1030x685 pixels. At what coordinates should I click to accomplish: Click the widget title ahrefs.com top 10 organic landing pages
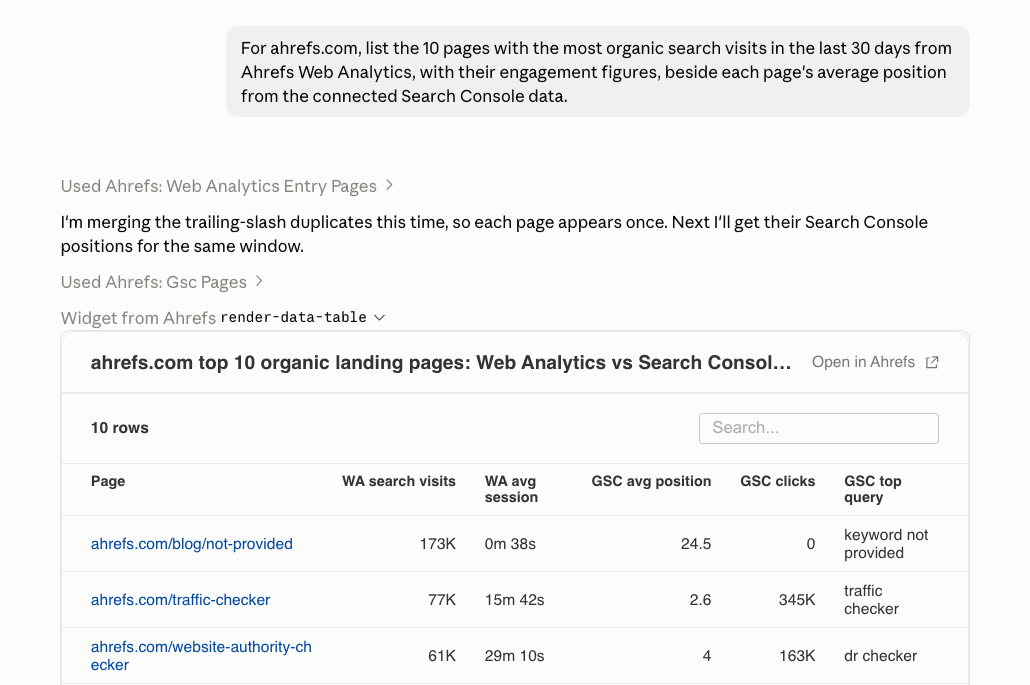[x=441, y=363]
